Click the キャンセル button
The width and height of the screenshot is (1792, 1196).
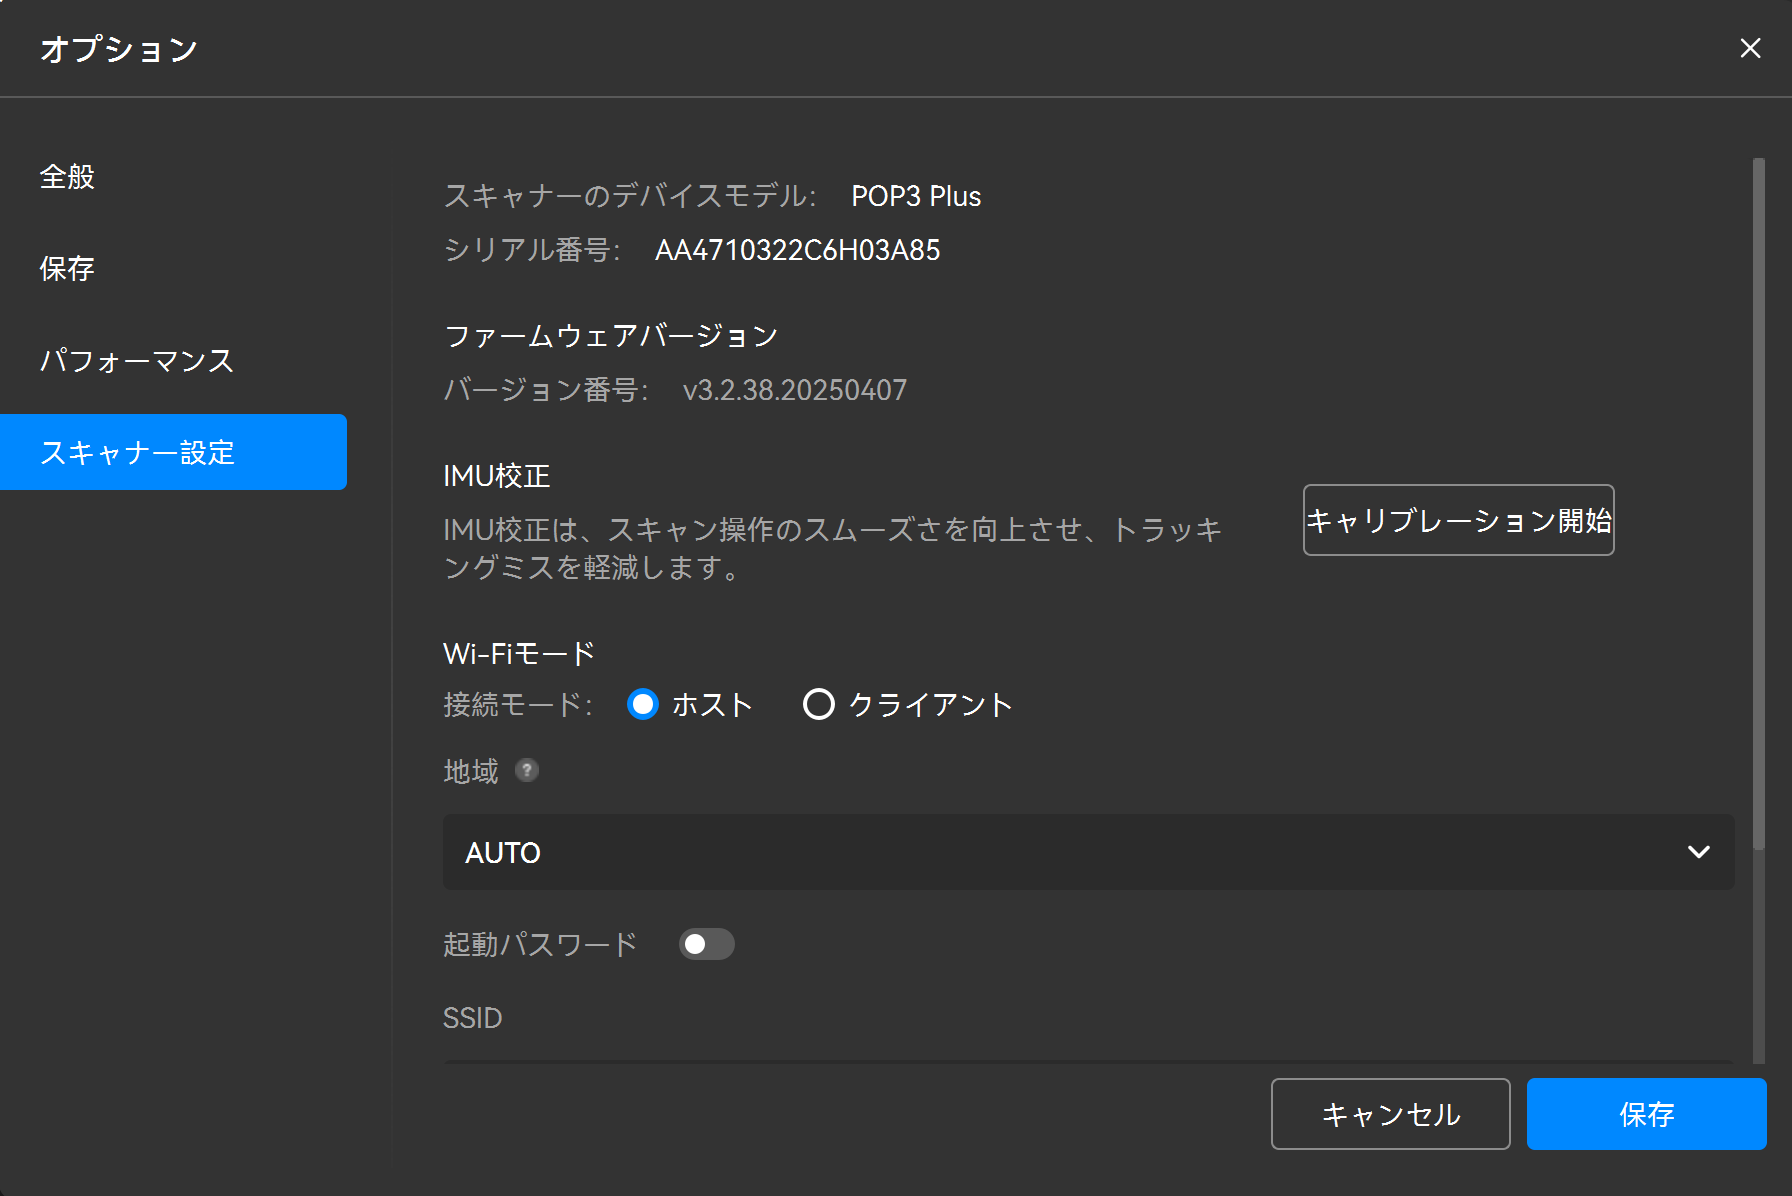click(x=1390, y=1114)
